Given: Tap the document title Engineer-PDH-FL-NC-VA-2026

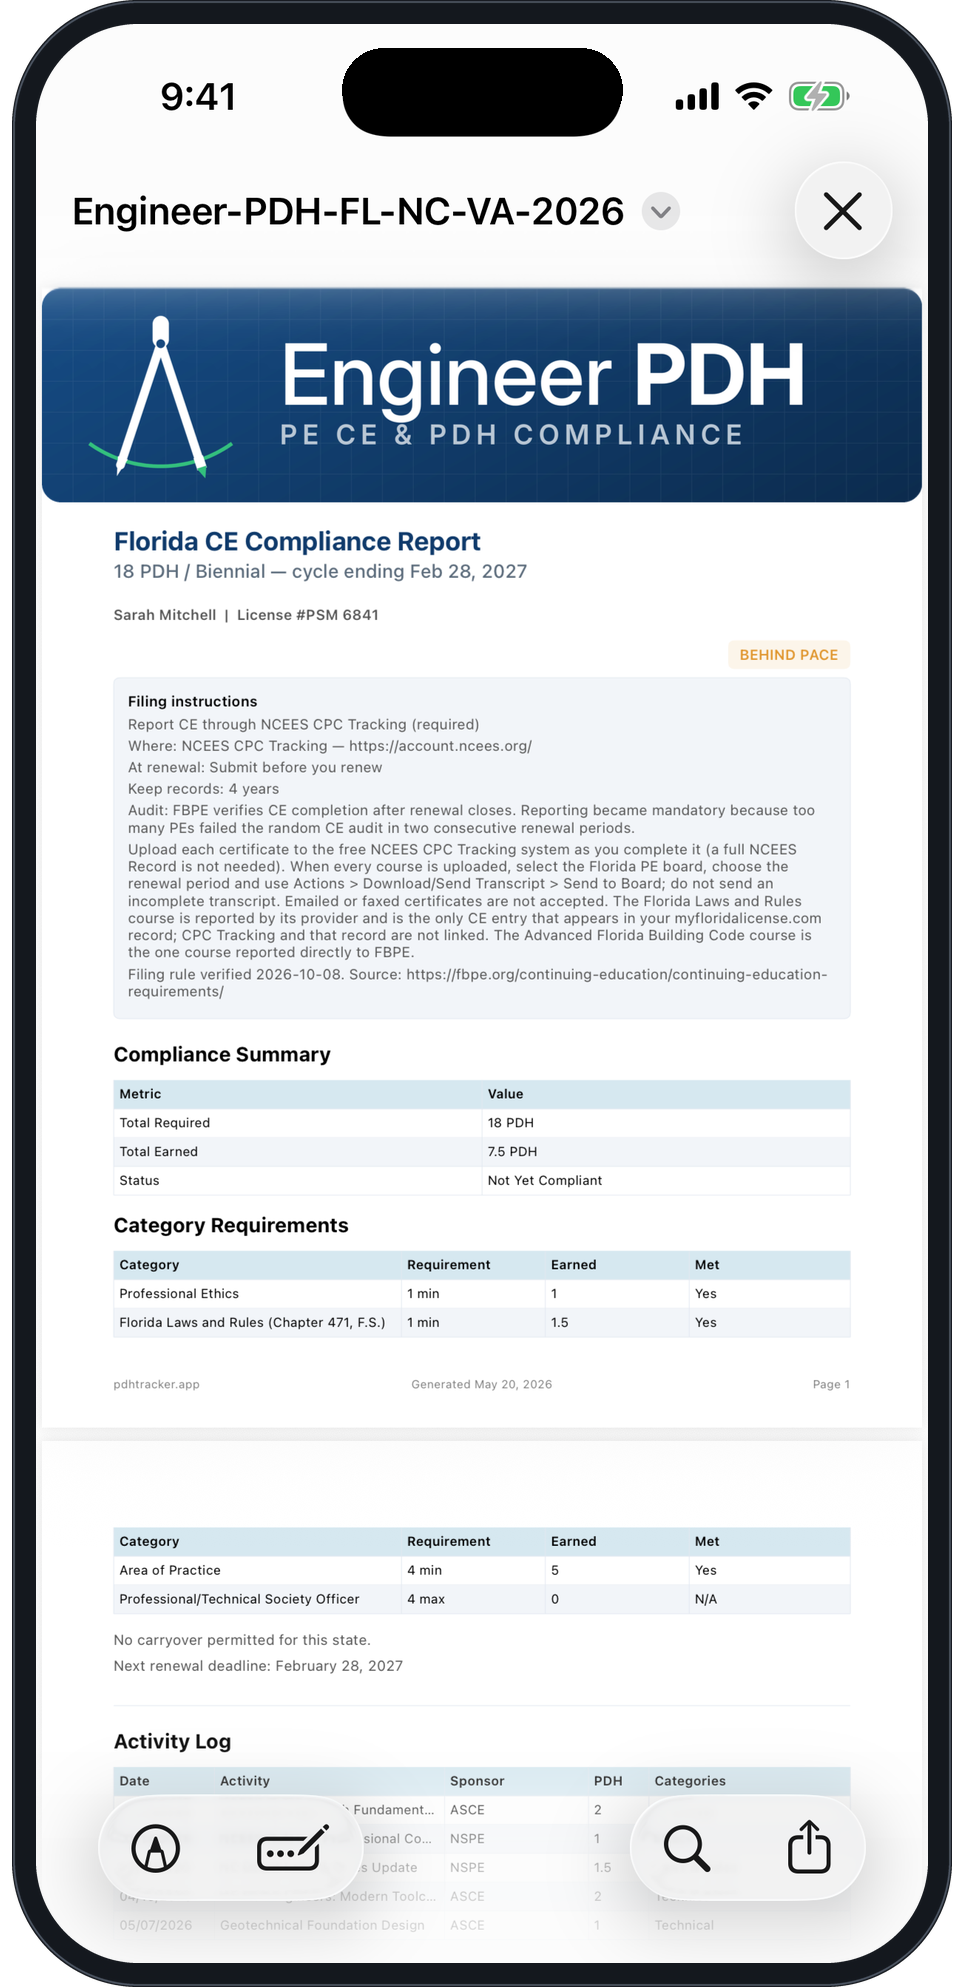Looking at the screenshot, I should pyautogui.click(x=348, y=212).
